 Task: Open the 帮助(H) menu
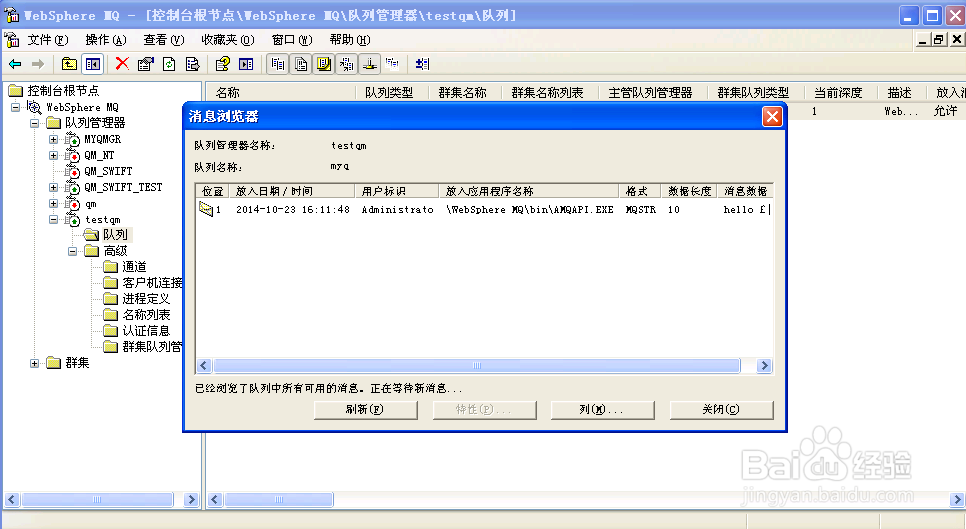pyautogui.click(x=349, y=40)
